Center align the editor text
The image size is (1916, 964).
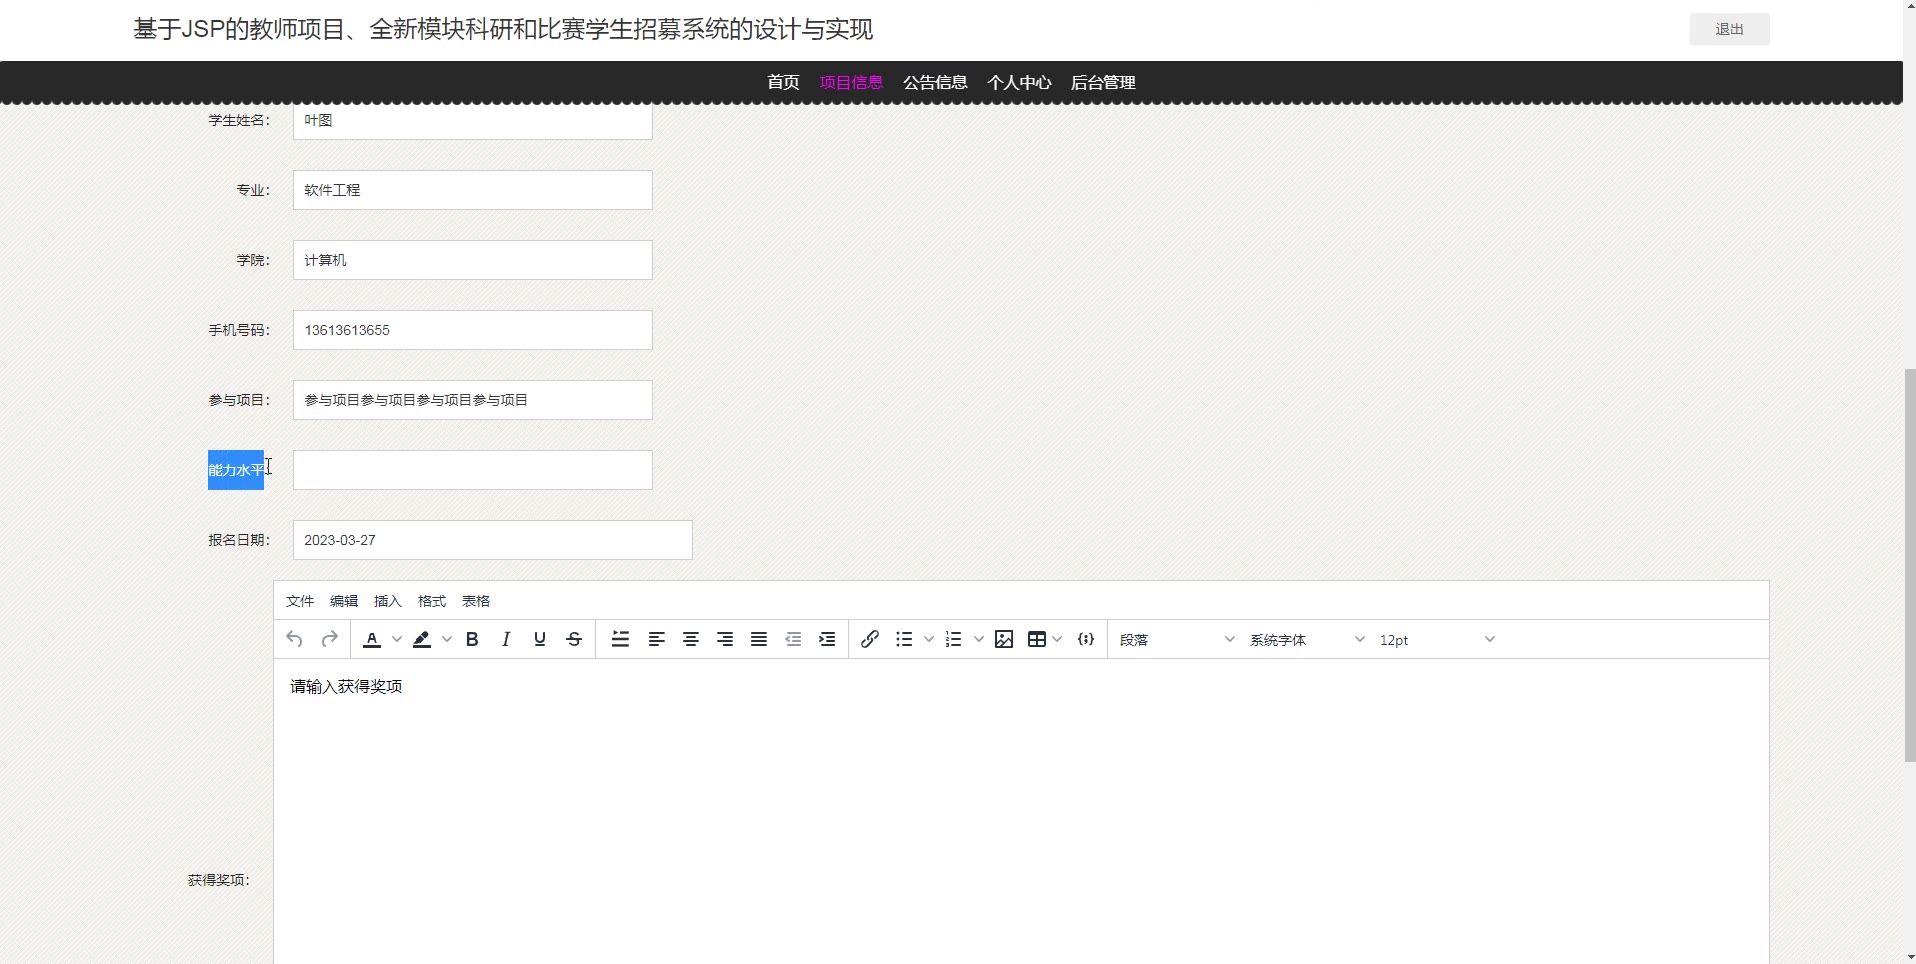pyautogui.click(x=691, y=640)
